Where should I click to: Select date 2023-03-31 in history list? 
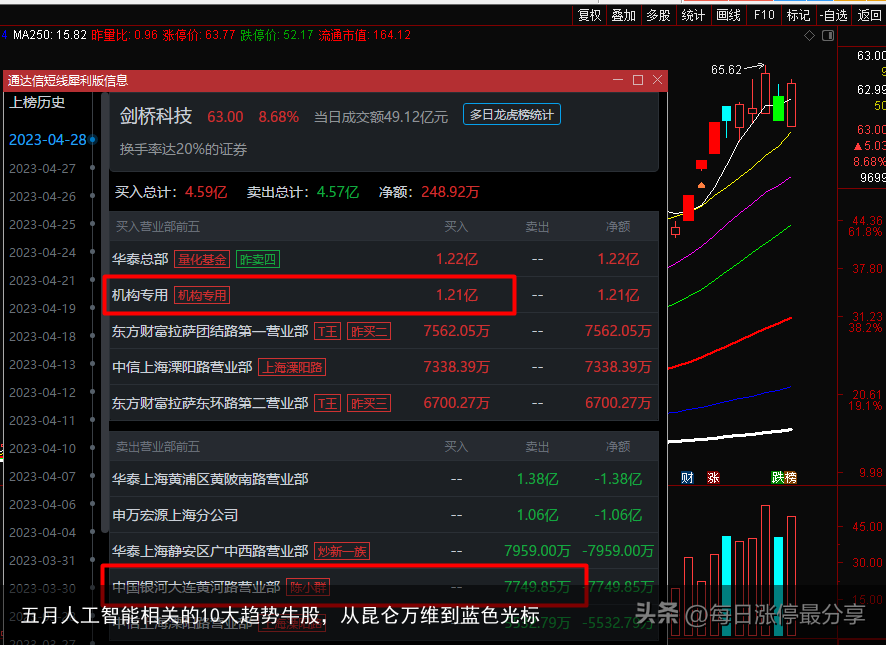point(42,560)
